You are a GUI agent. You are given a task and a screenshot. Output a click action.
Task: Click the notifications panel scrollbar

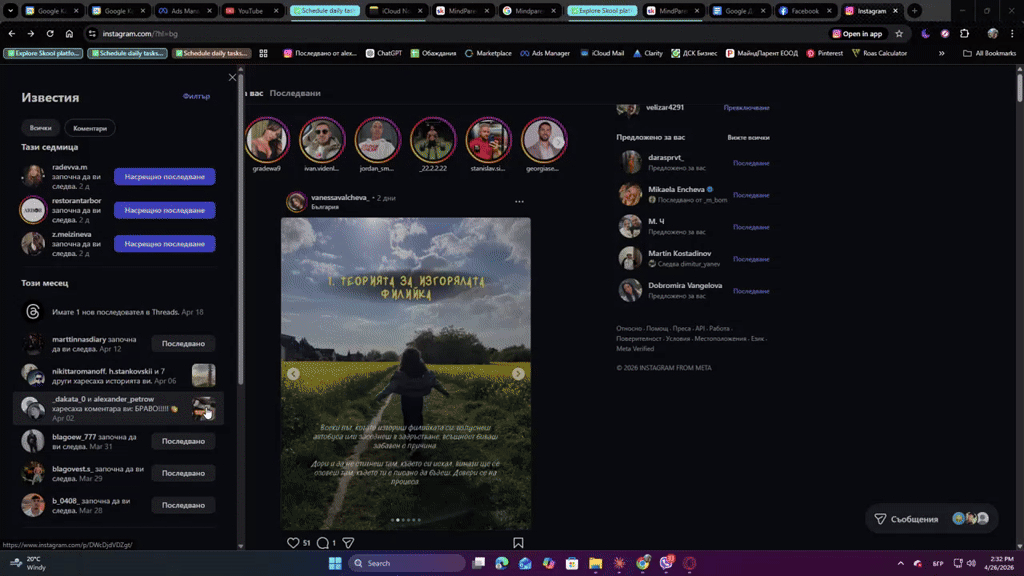240,229
